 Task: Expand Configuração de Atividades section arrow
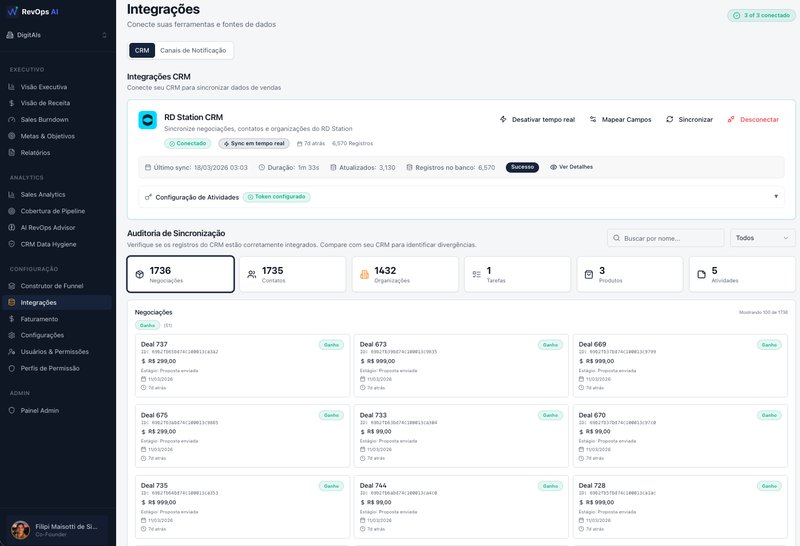[x=776, y=196]
